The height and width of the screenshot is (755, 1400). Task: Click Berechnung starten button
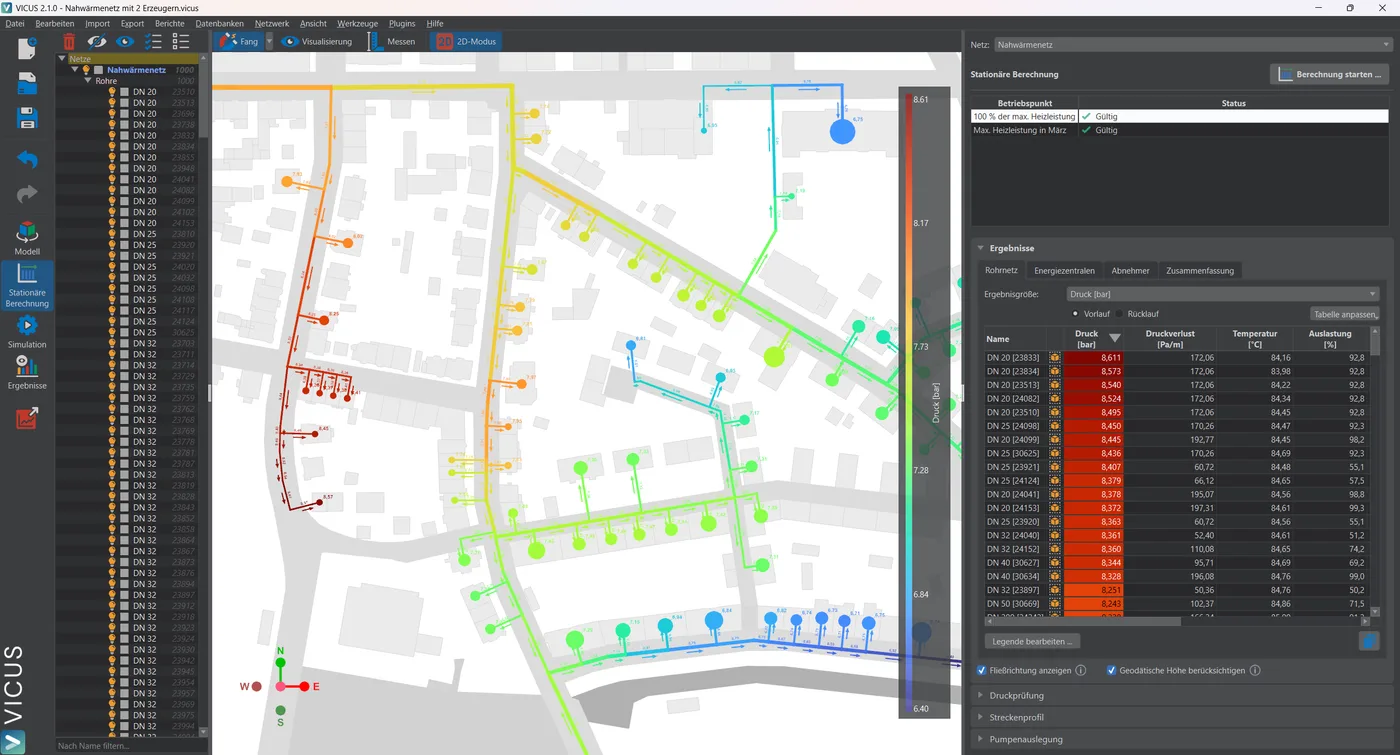(x=1330, y=74)
